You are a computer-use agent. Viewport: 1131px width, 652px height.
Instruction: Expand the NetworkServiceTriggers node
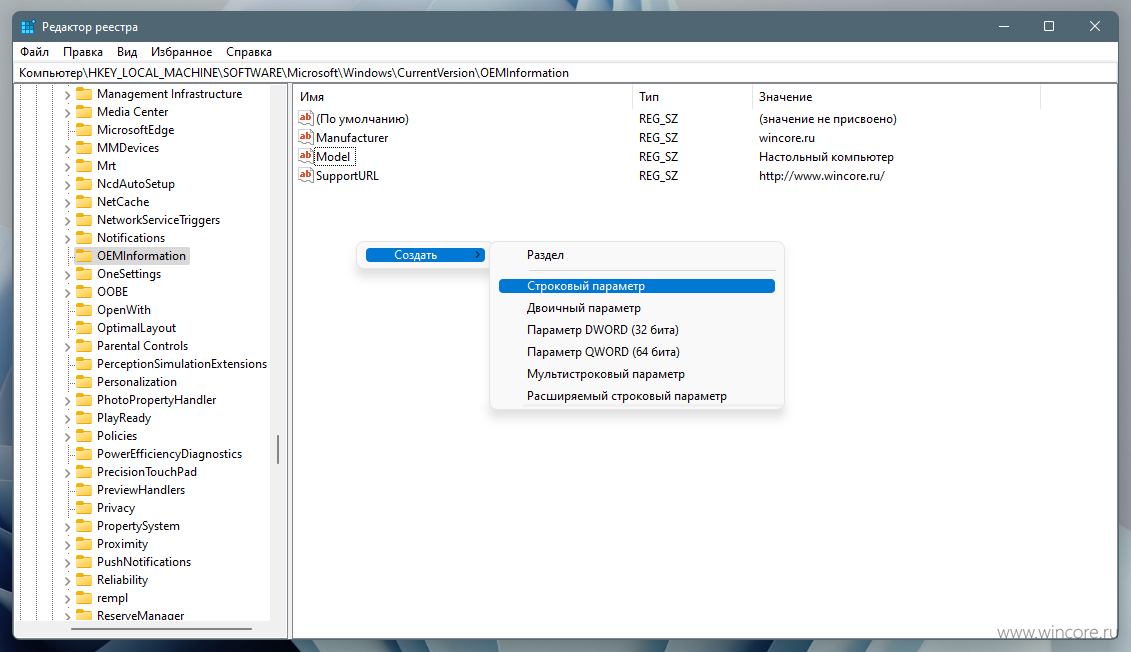67,221
